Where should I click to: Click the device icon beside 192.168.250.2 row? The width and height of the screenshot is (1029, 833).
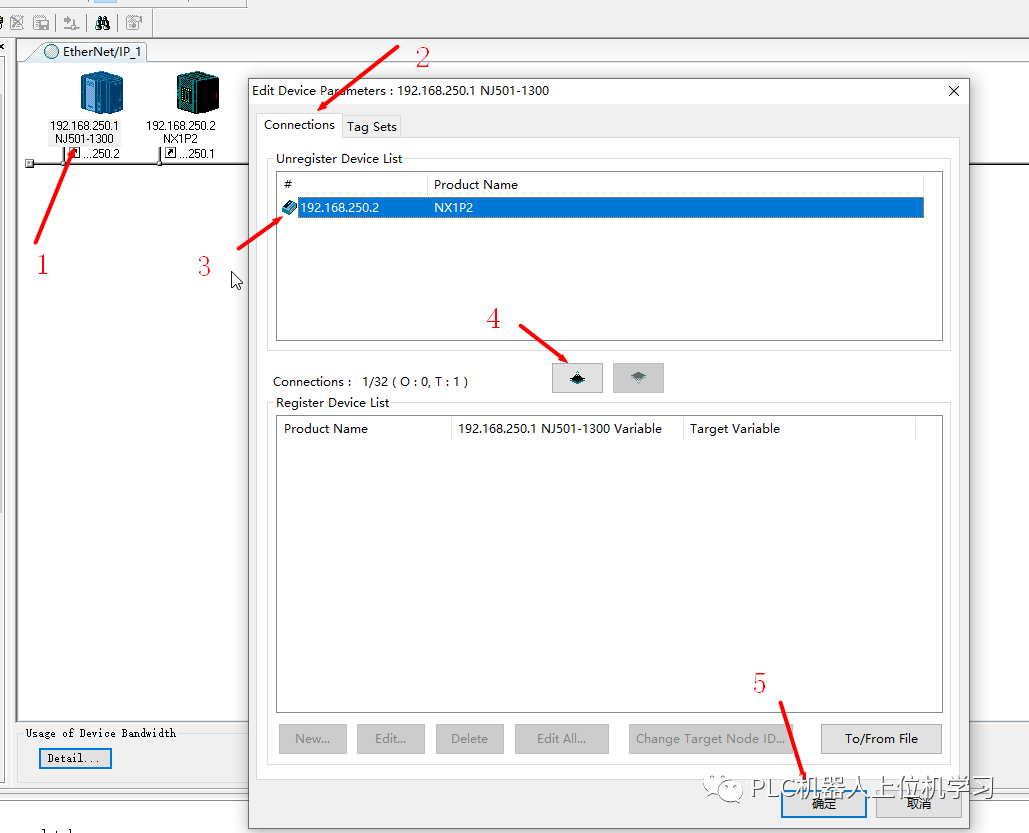(289, 207)
